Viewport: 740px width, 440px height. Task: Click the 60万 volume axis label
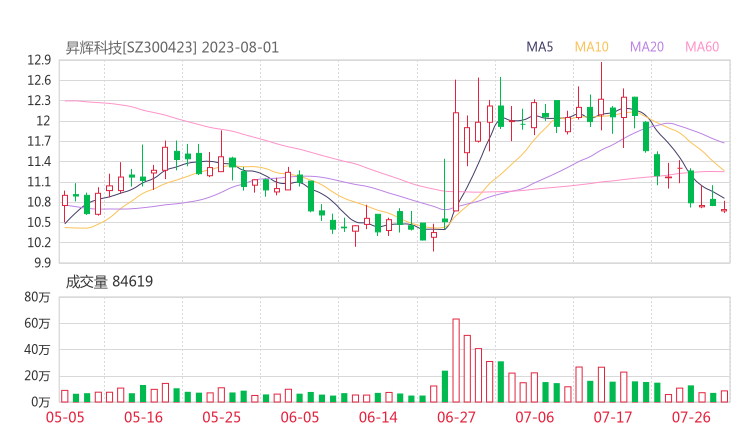pyautogui.click(x=37, y=323)
